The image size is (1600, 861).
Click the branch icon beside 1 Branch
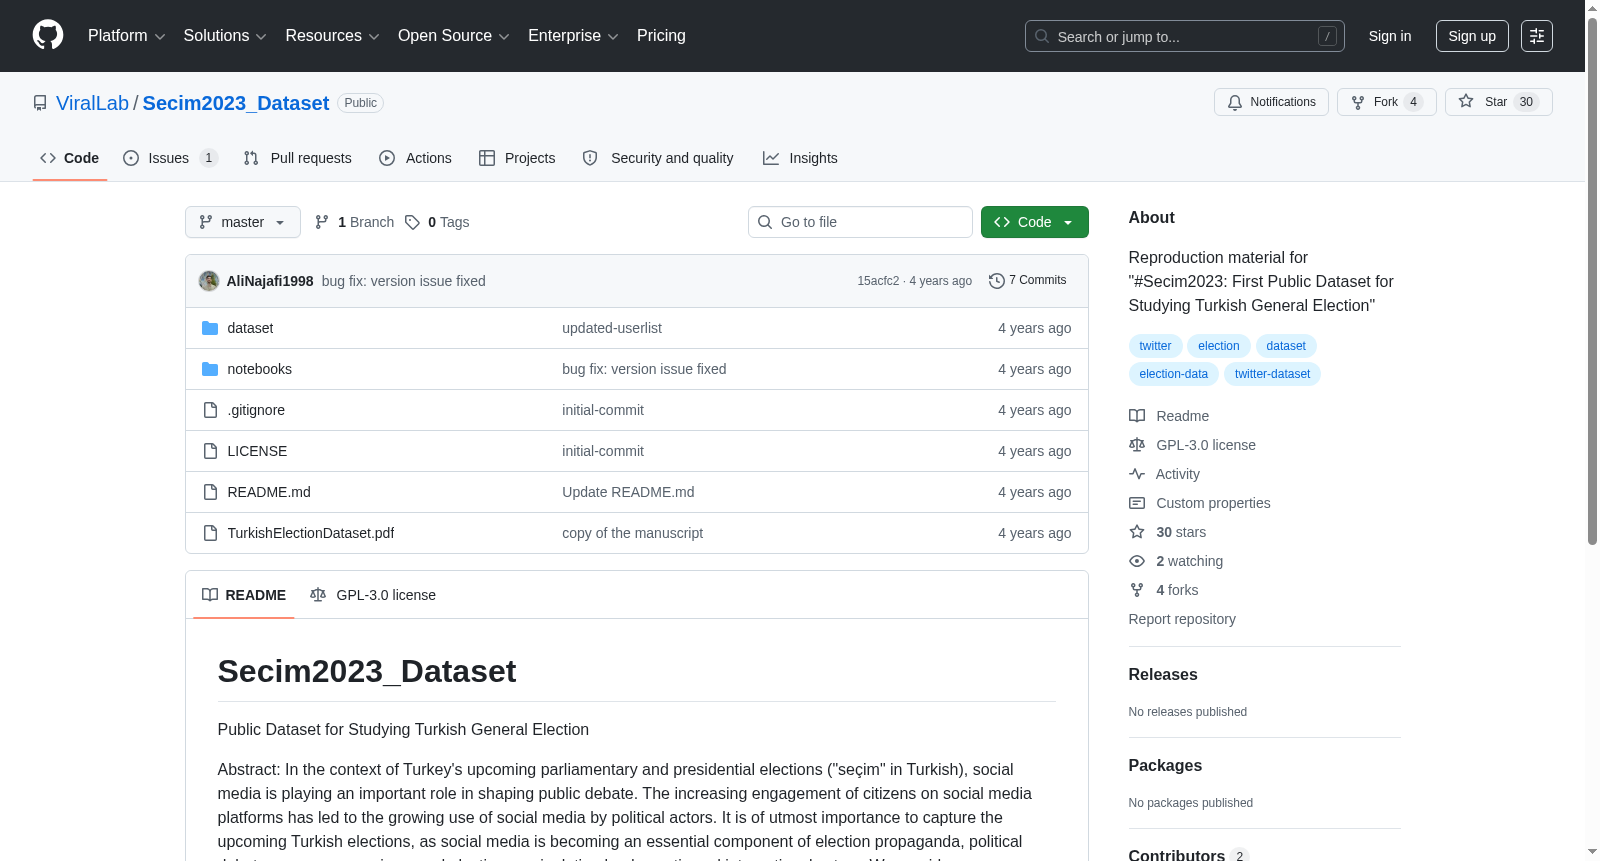point(322,222)
